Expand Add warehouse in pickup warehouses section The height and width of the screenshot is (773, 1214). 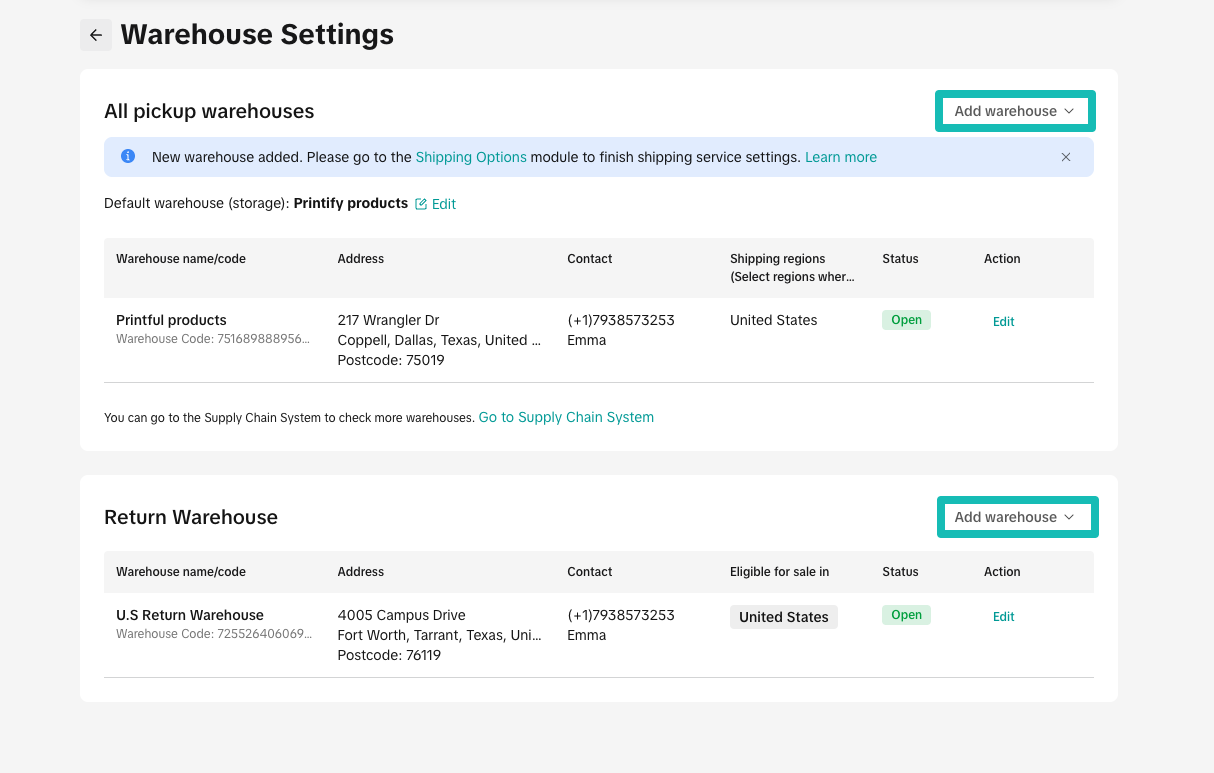[x=1014, y=111]
